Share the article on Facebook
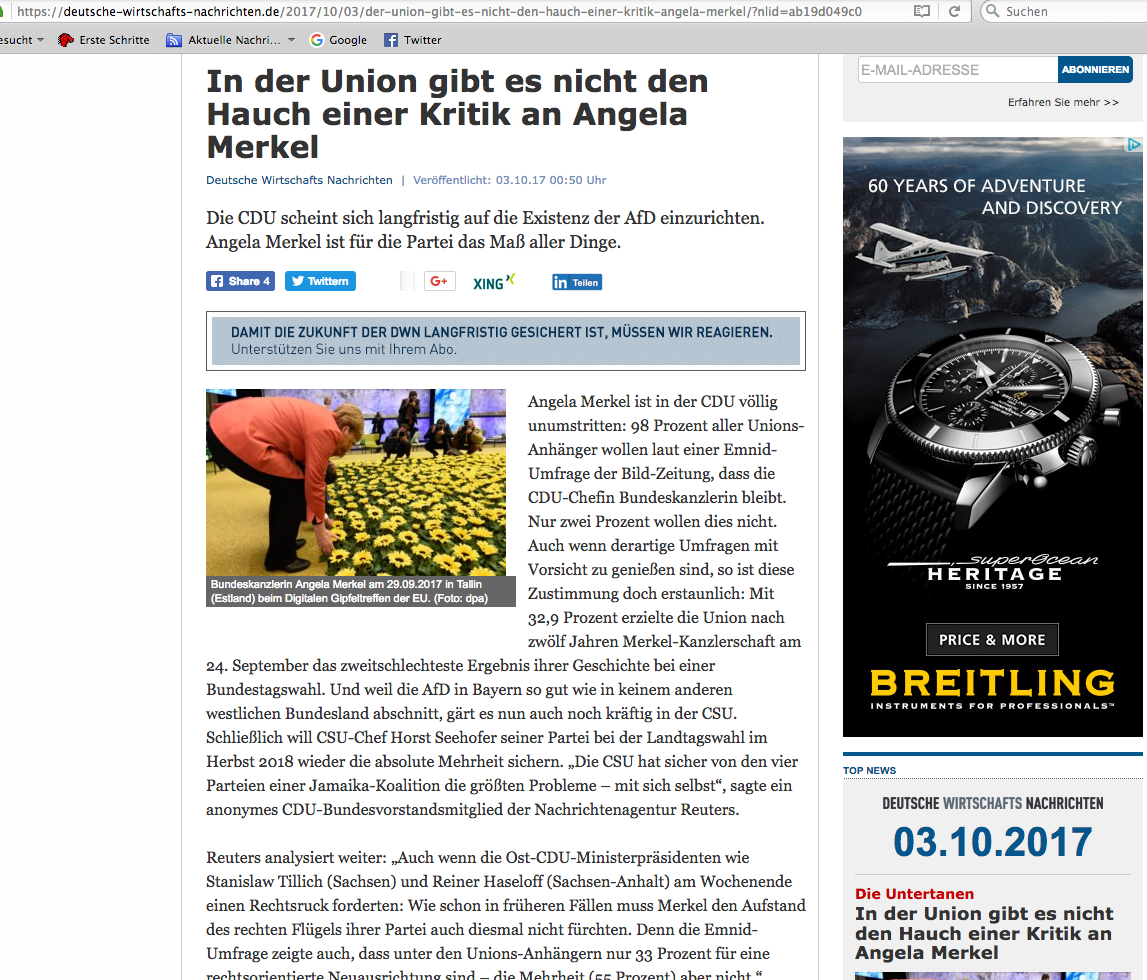Viewport: 1147px width, 980px height. click(240, 281)
